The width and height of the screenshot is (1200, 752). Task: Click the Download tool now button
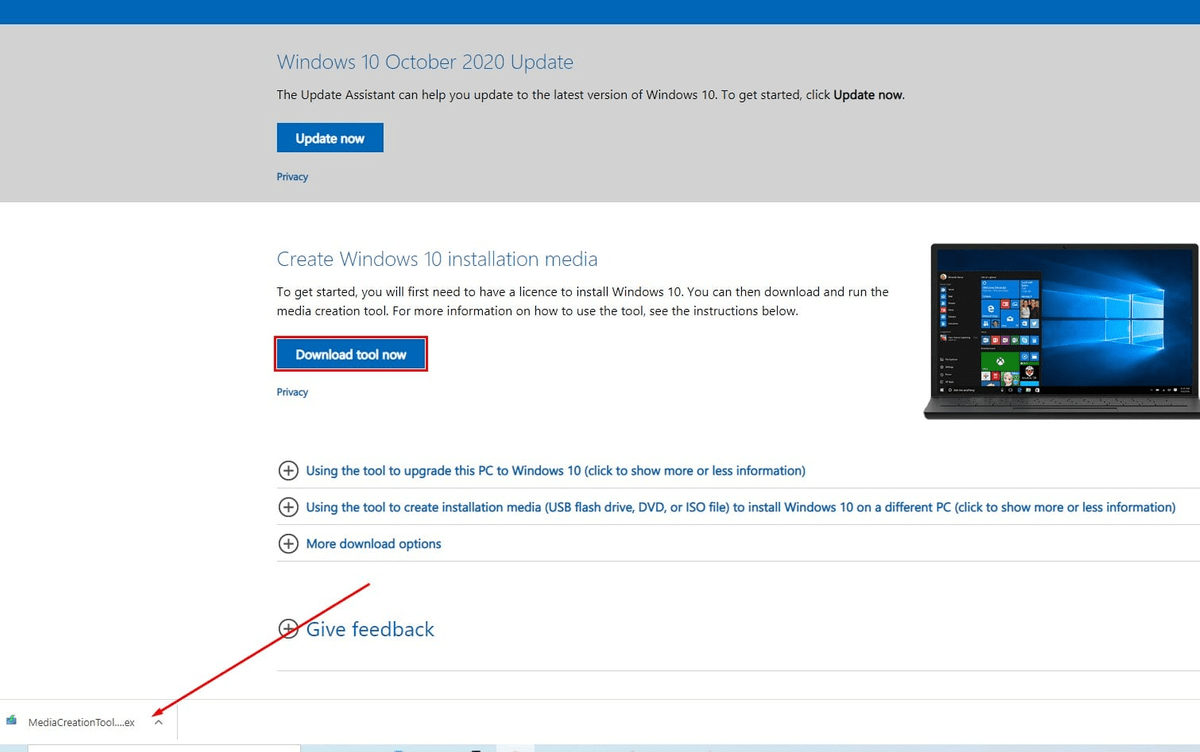tap(351, 353)
